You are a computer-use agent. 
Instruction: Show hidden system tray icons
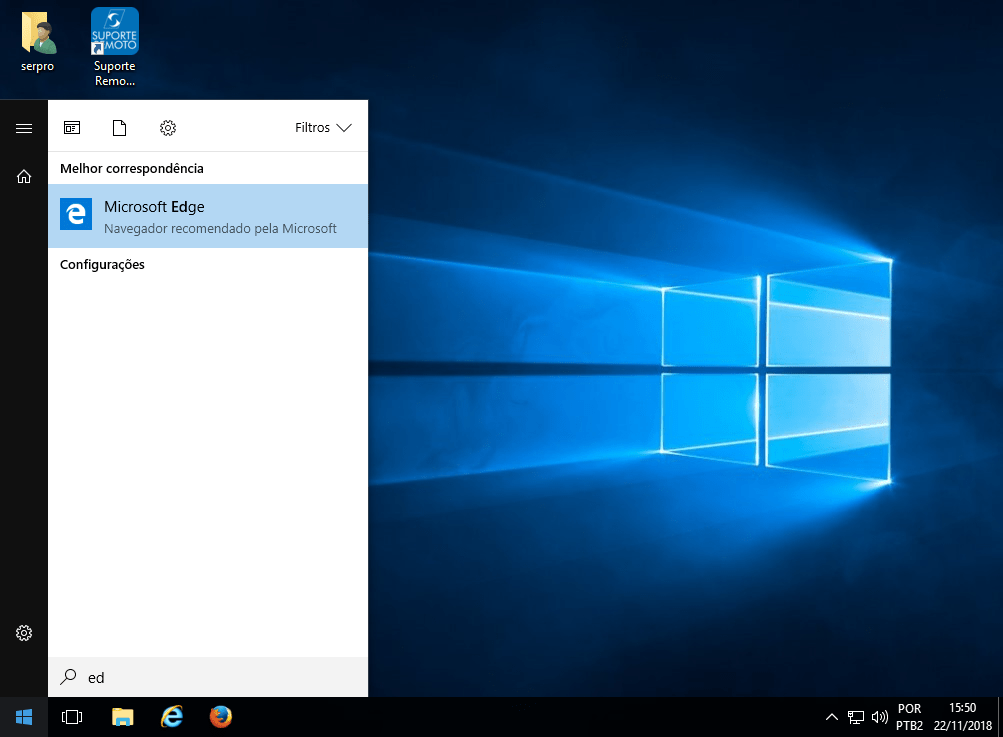[x=831, y=717]
